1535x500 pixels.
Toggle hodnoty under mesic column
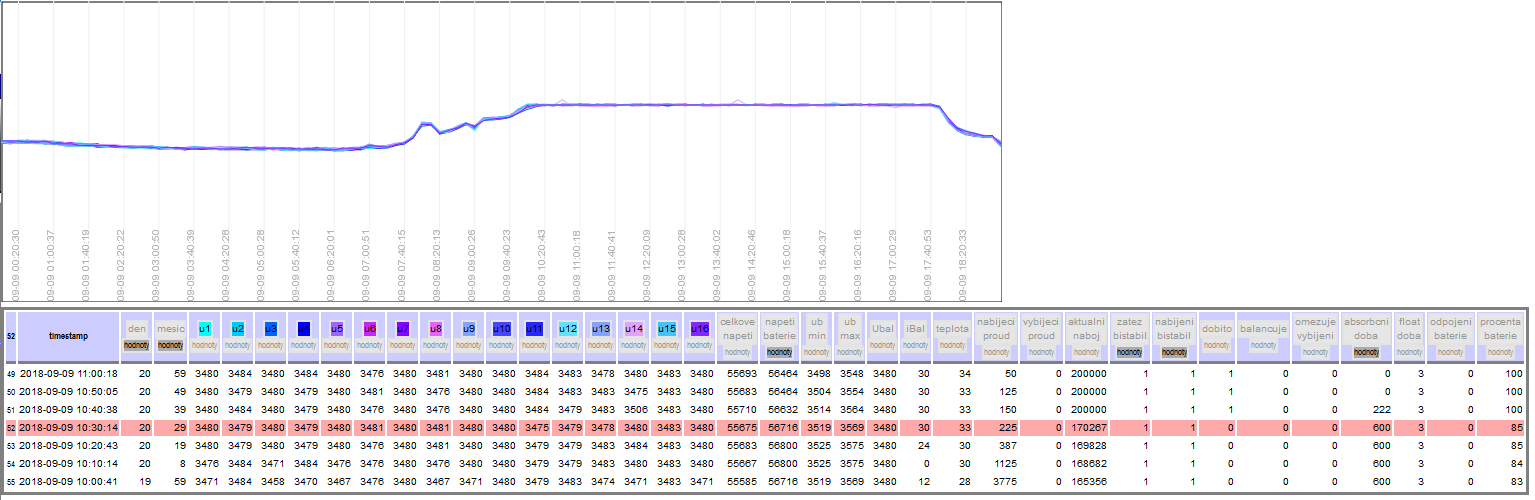(171, 345)
